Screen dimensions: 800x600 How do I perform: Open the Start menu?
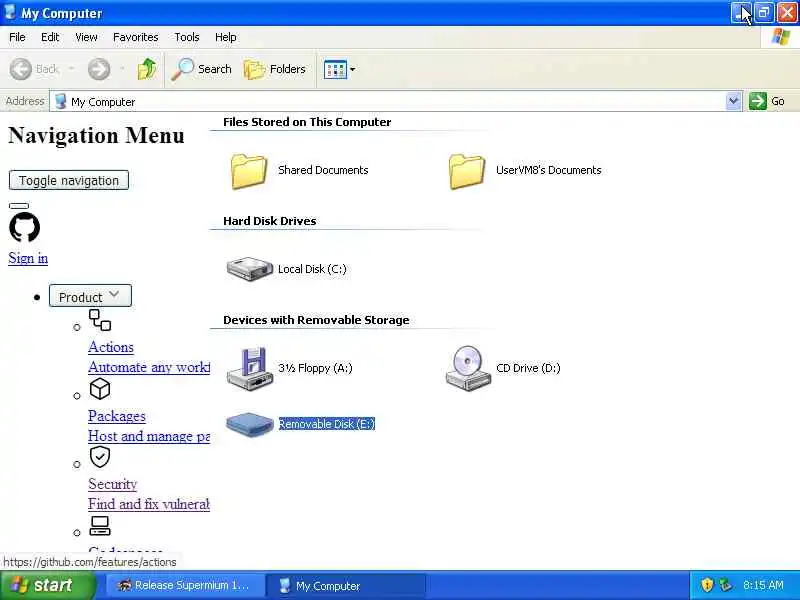[47, 585]
